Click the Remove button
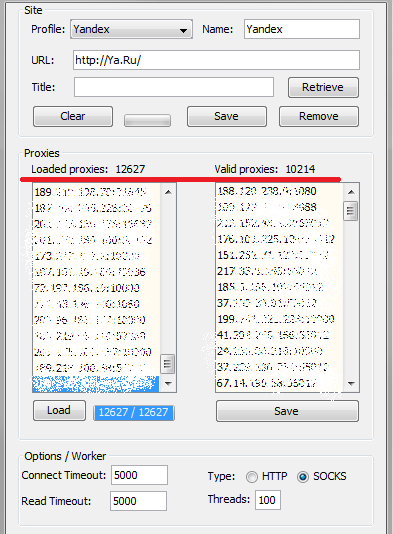 pyautogui.click(x=319, y=116)
